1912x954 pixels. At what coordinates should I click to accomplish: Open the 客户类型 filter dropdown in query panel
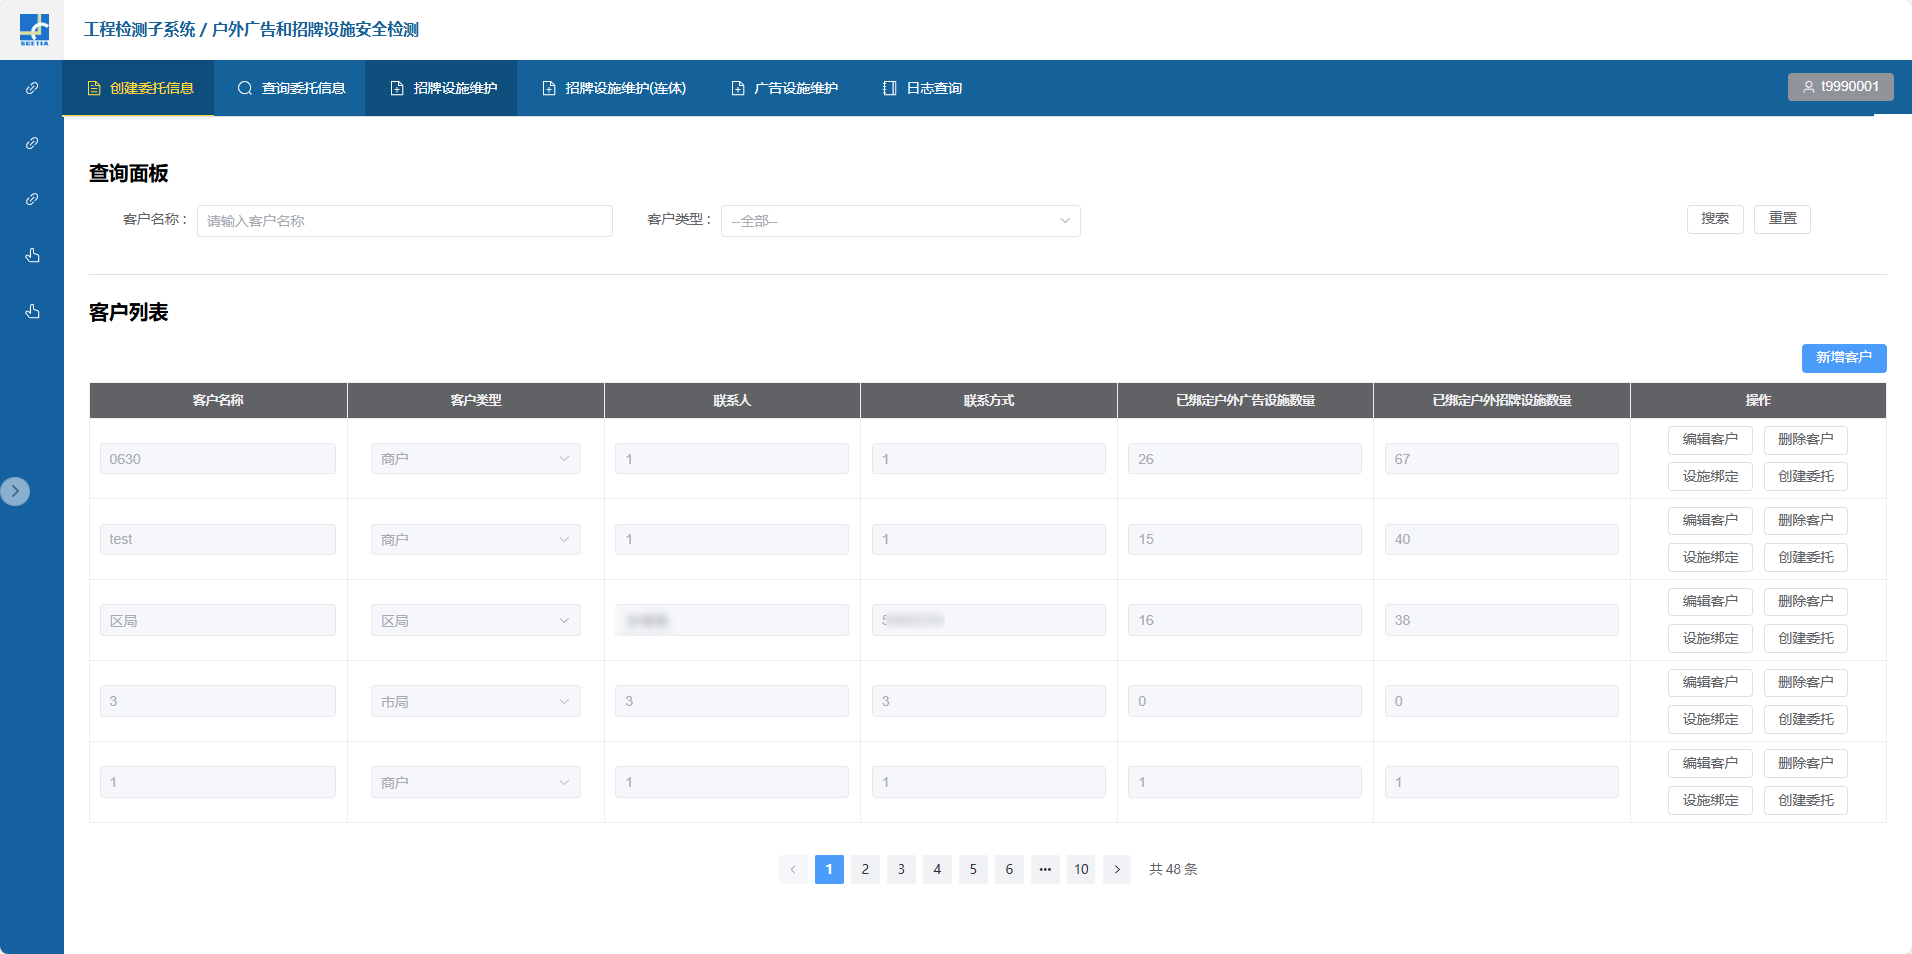pos(900,221)
